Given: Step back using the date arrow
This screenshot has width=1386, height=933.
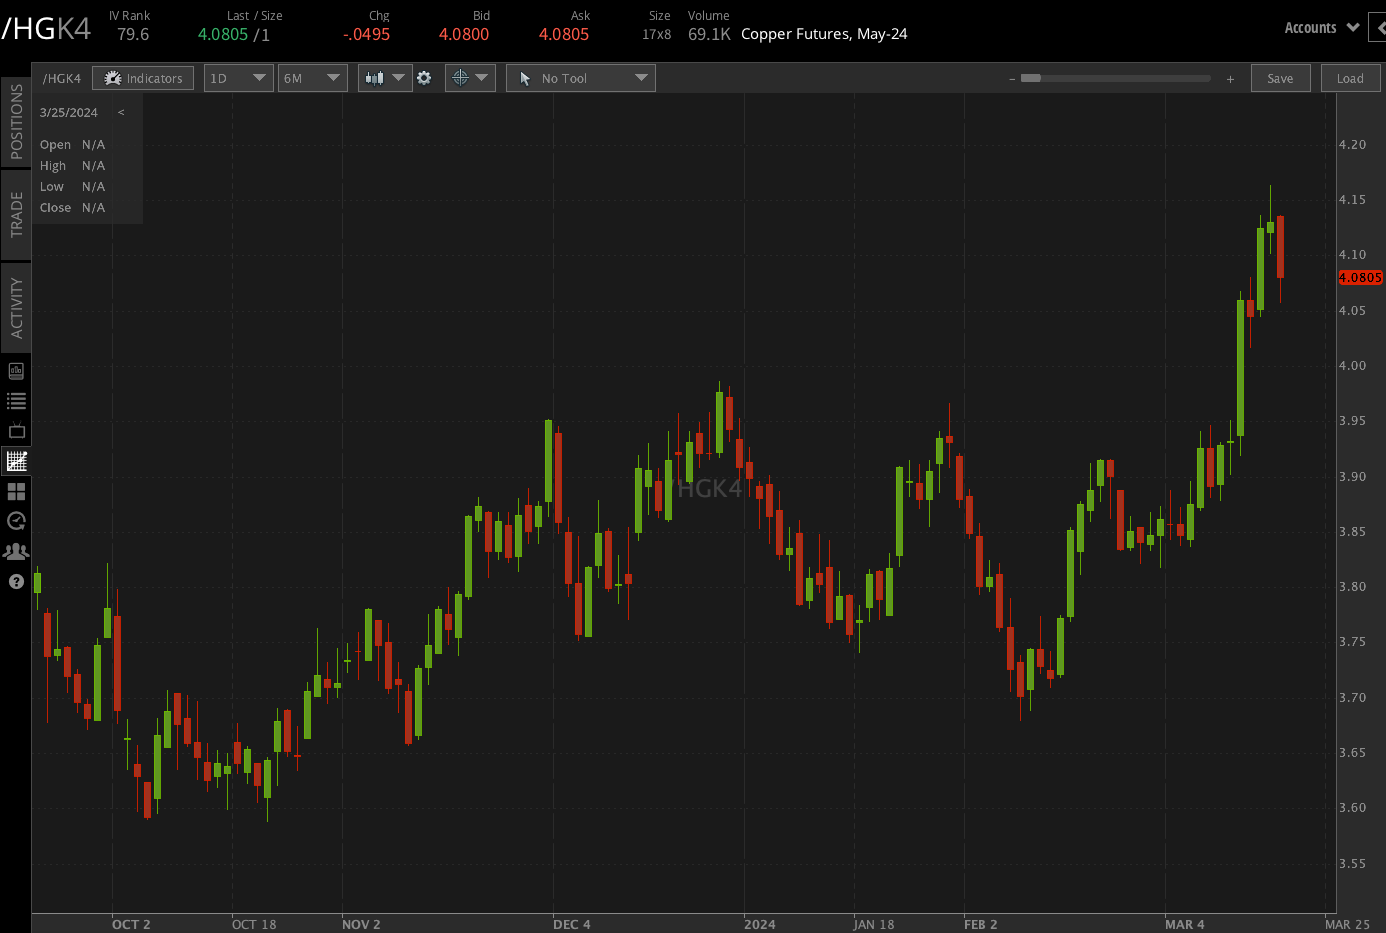Looking at the screenshot, I should [121, 112].
